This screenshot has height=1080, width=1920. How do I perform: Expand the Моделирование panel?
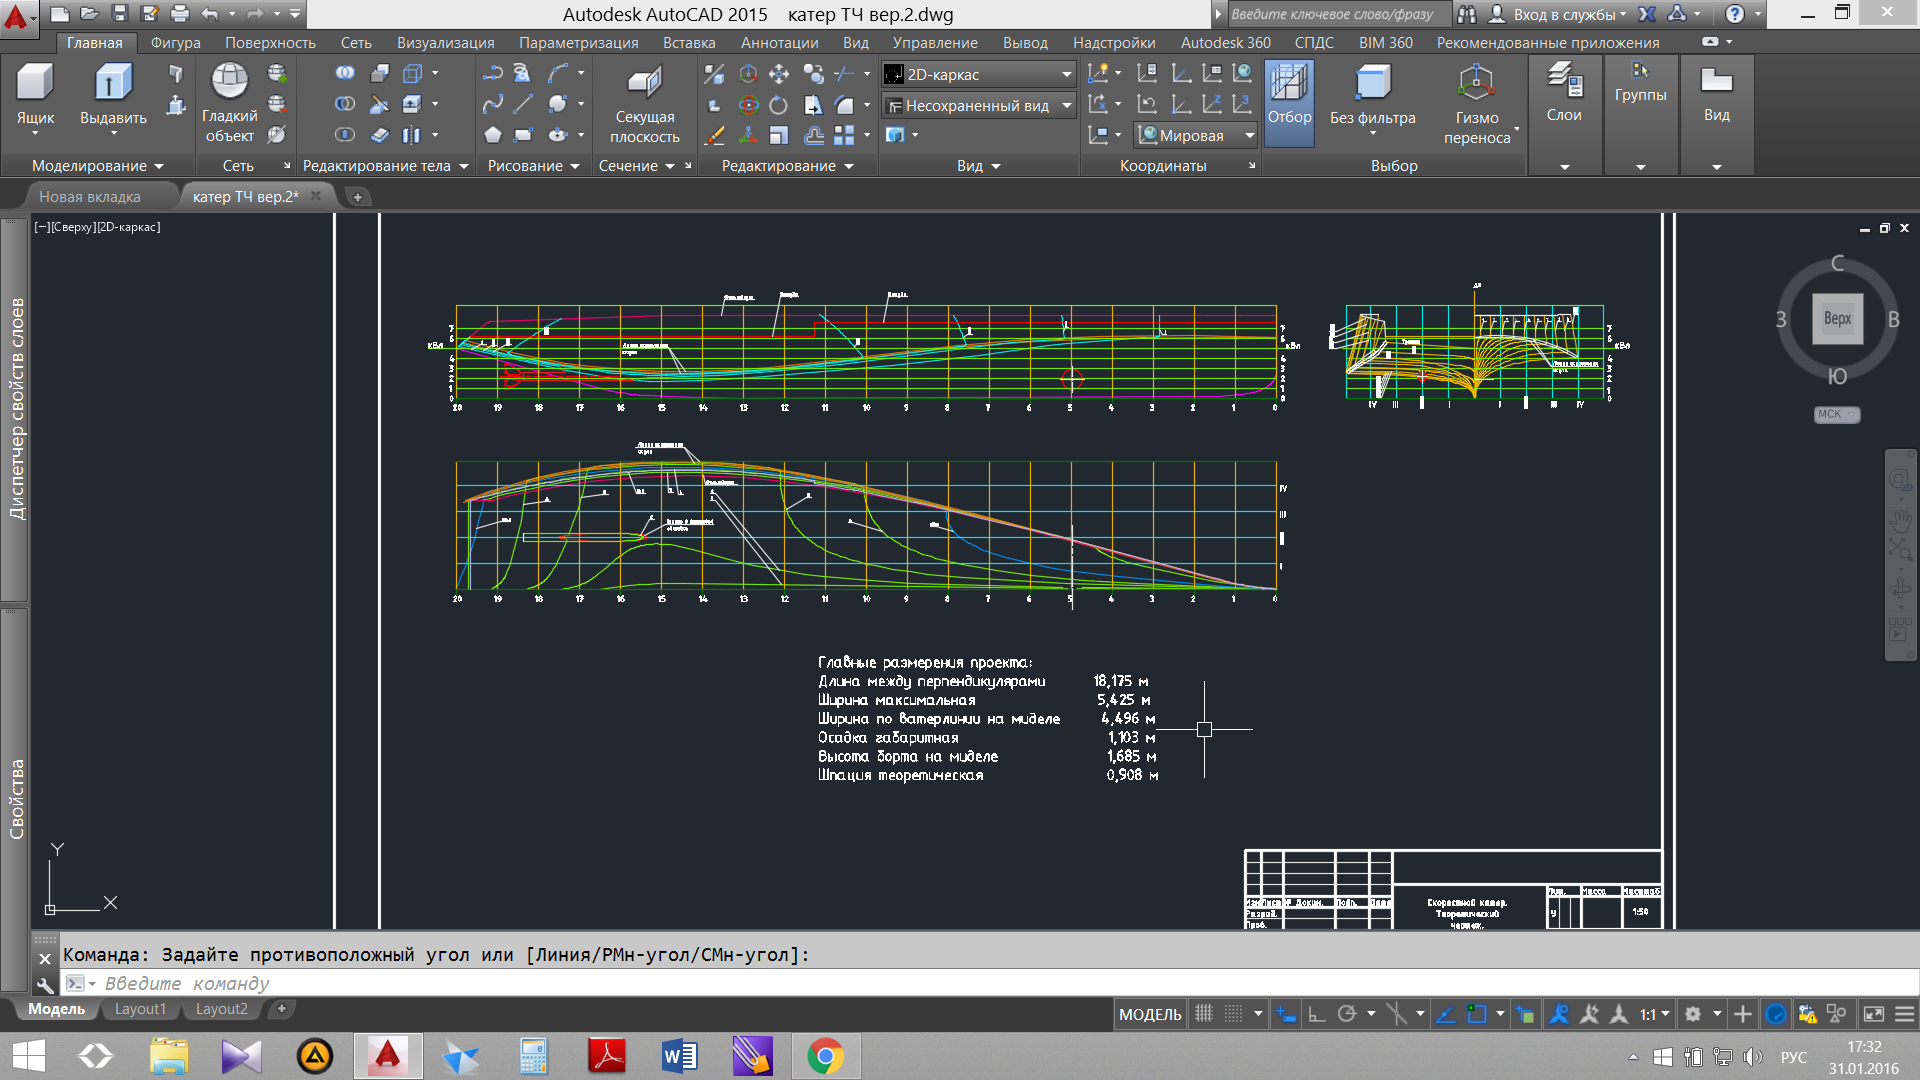point(97,166)
